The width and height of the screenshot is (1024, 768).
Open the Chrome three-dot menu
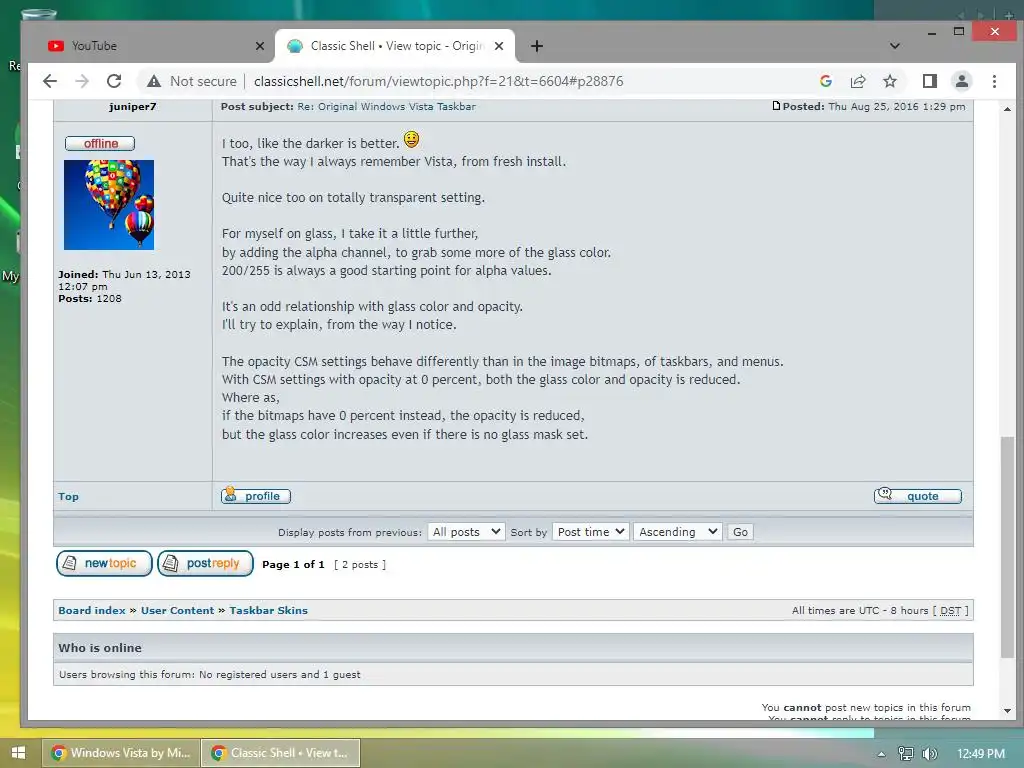coord(994,81)
